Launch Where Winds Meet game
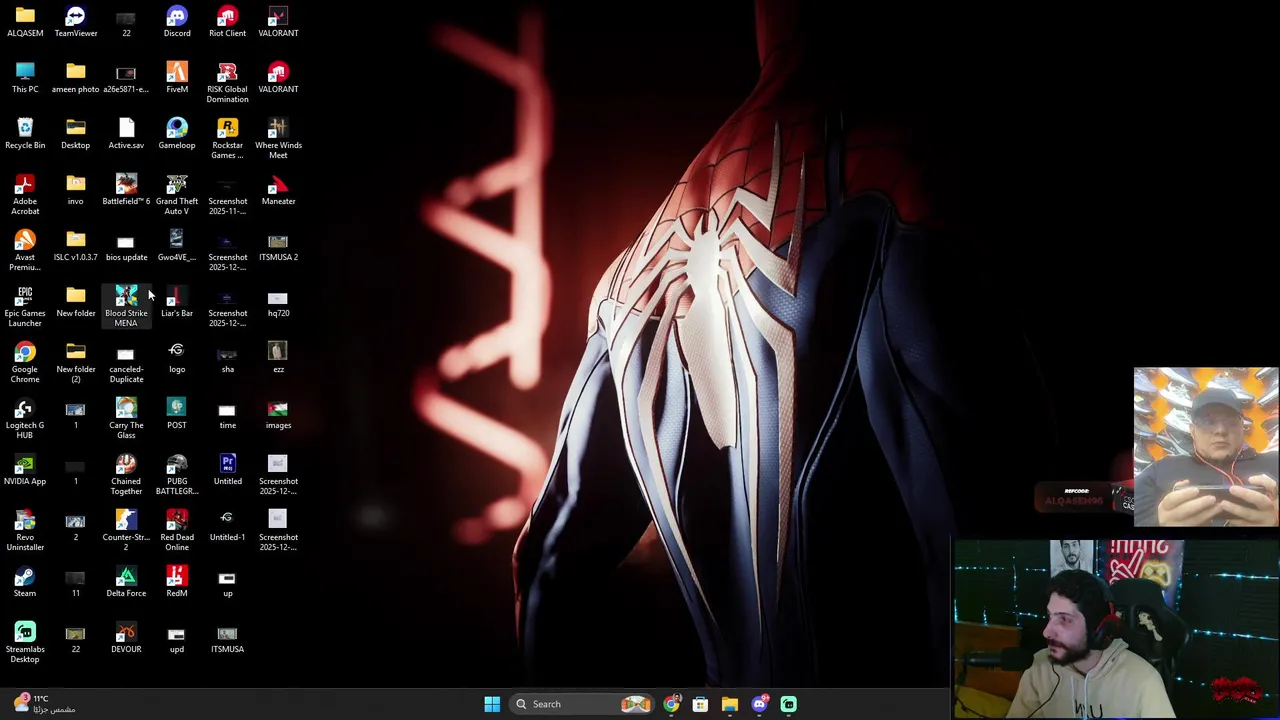 [278, 138]
